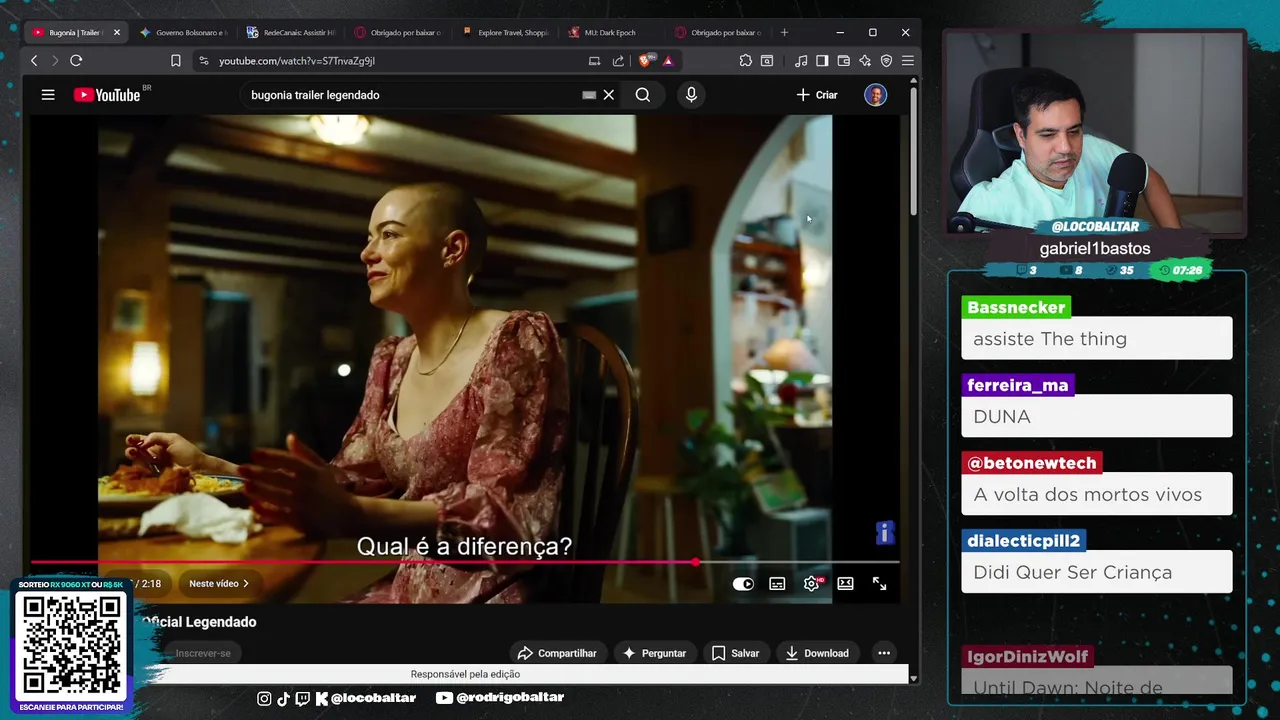The image size is (1280, 720).
Task: Click the Compartilhar share button
Action: [557, 653]
